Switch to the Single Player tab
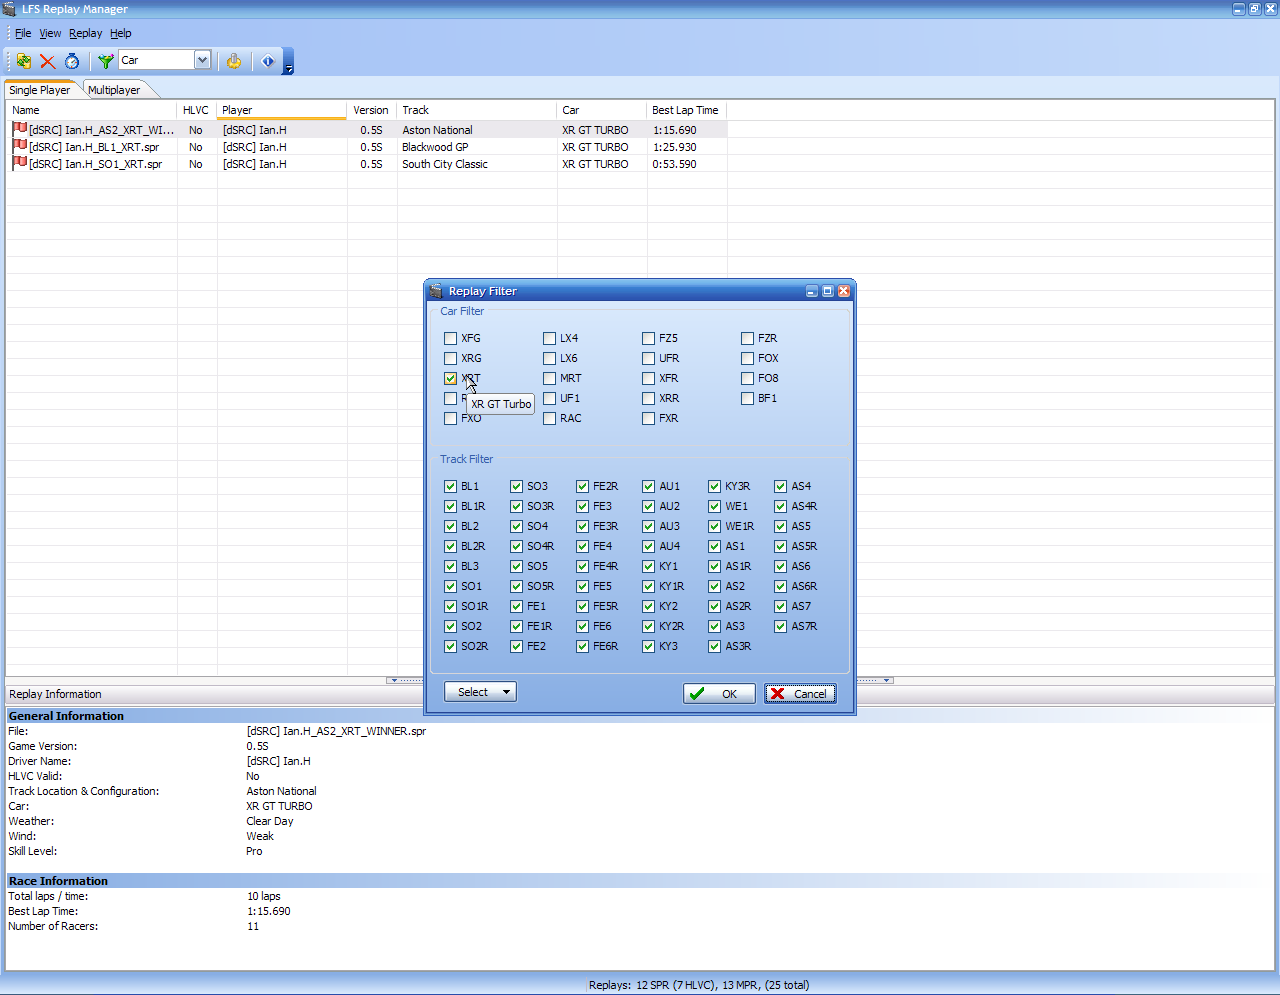Image resolution: width=1280 pixels, height=995 pixels. tap(40, 90)
